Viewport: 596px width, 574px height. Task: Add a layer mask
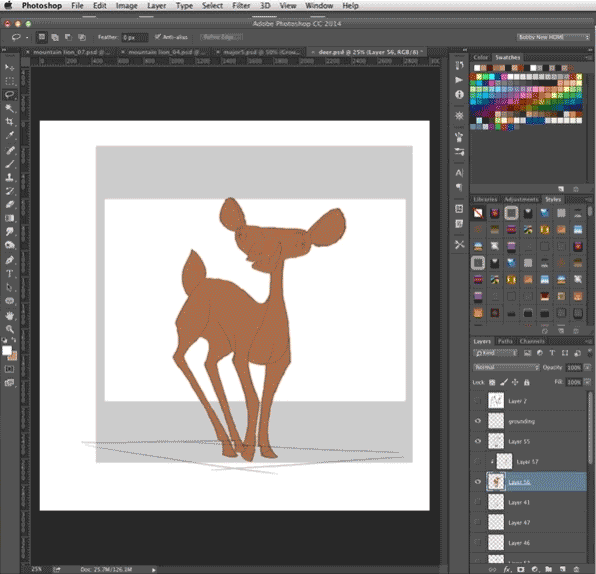(x=521, y=569)
